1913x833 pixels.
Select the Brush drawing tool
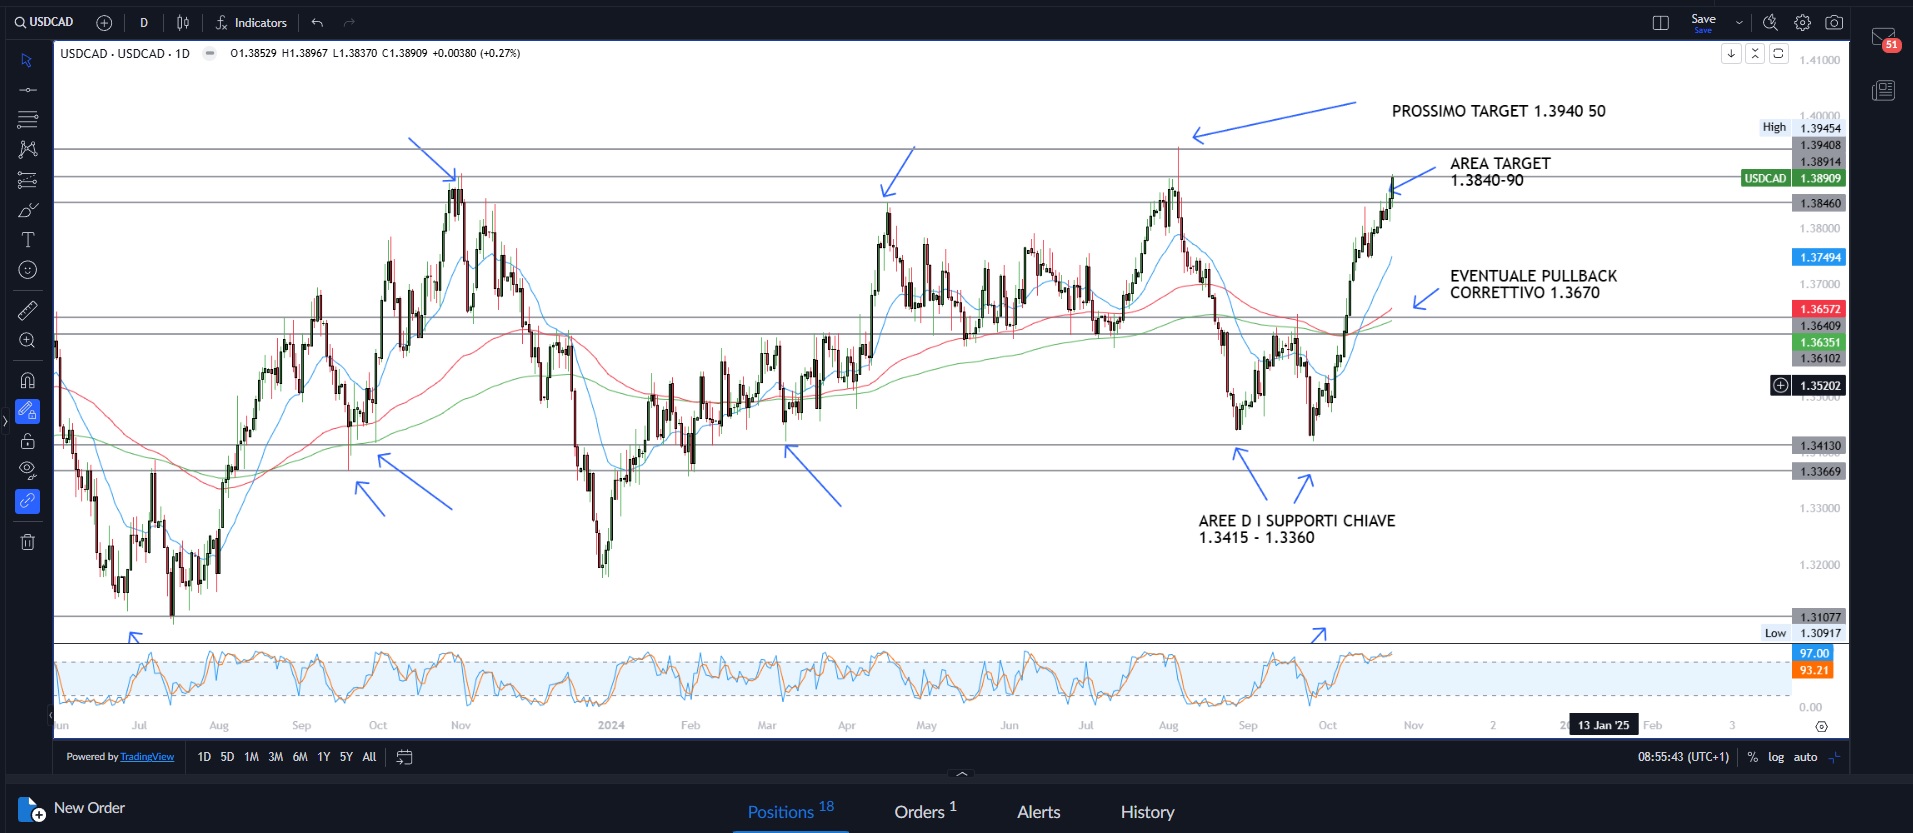[28, 210]
